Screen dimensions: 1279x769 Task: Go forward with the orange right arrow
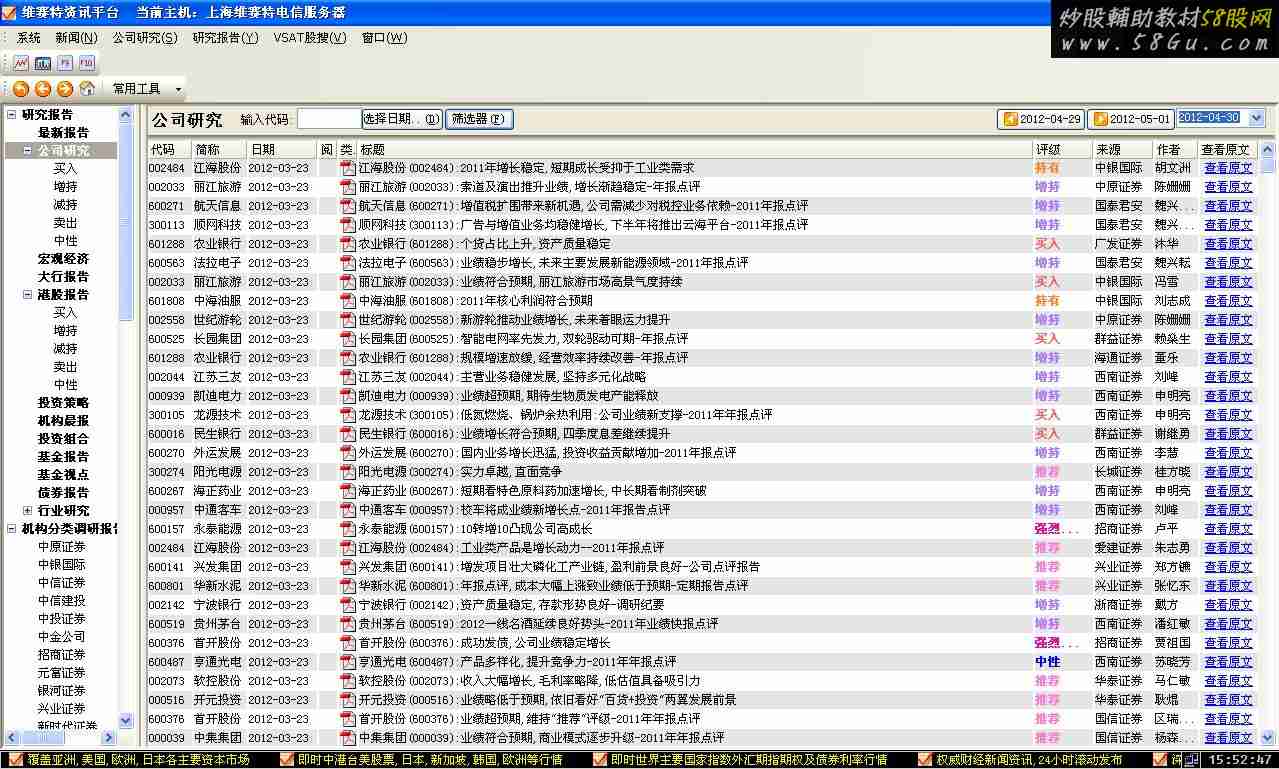[65, 89]
